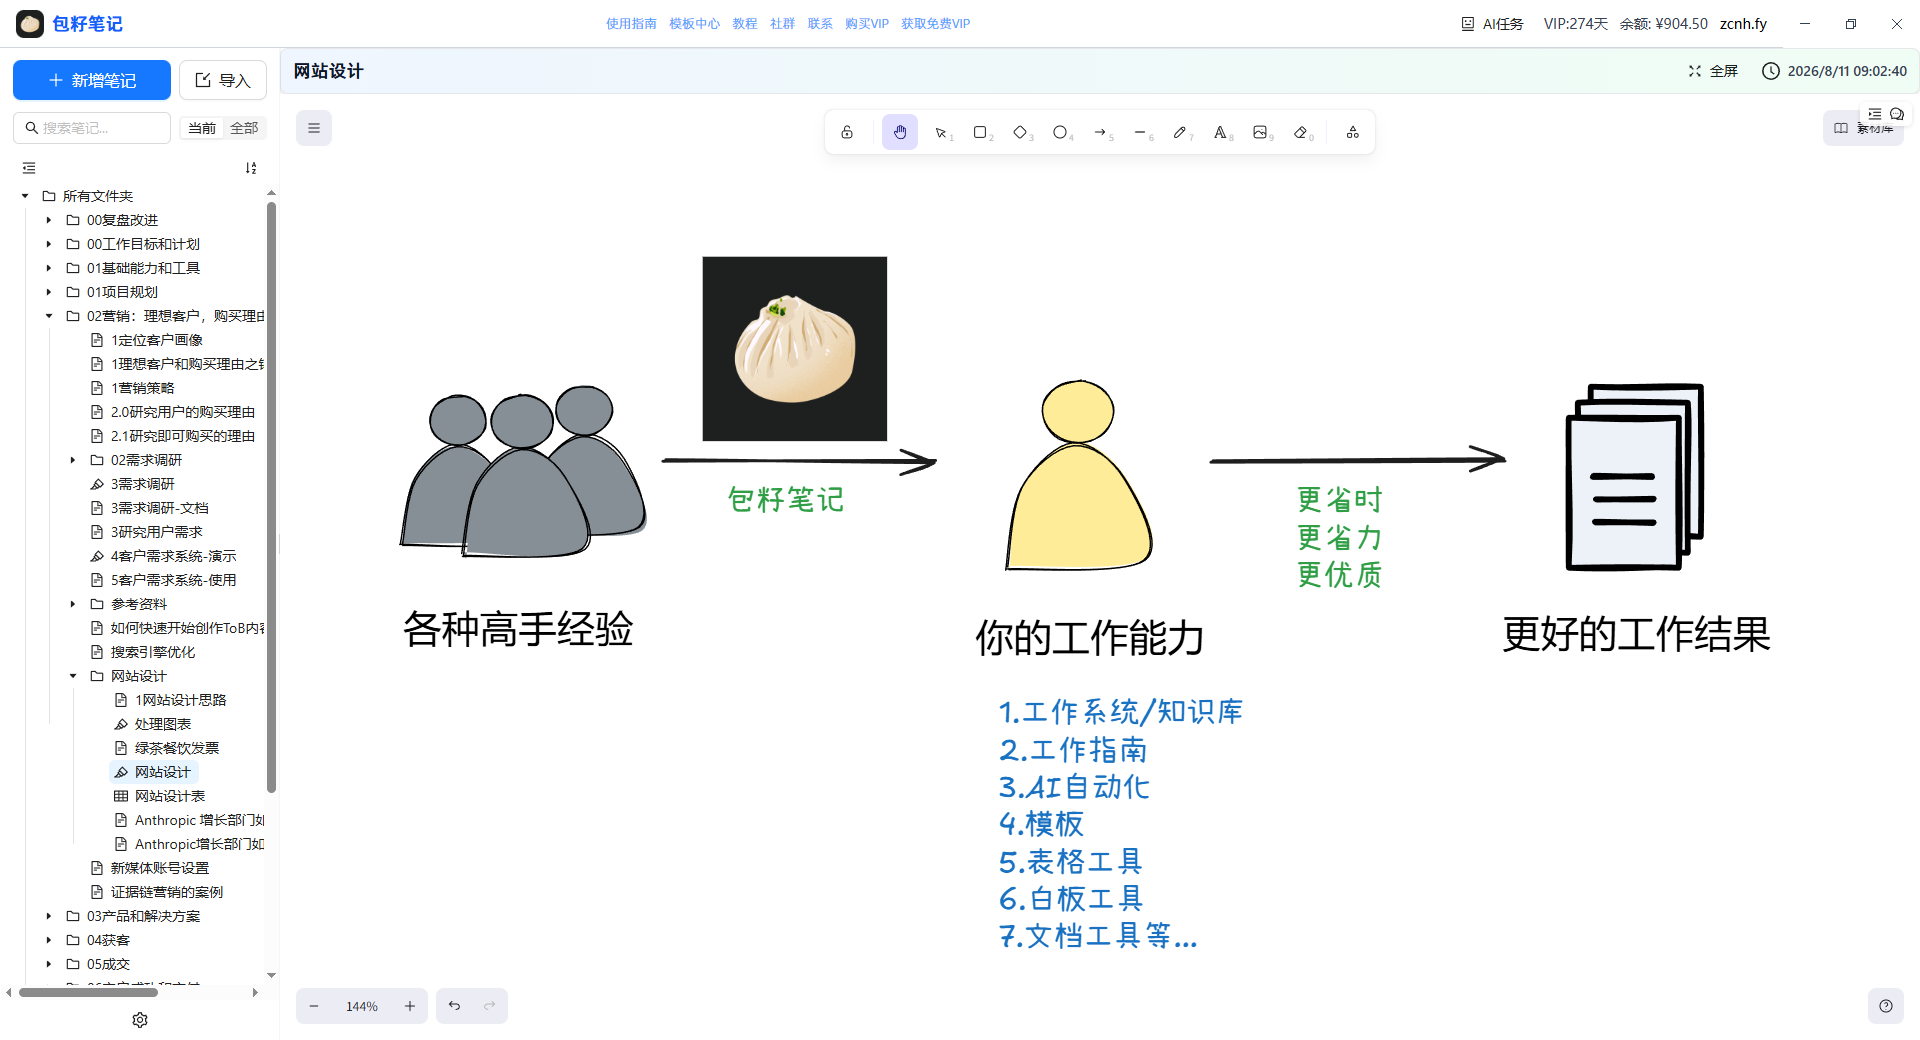This screenshot has height=1040, width=1920.
Task: Open the sidebar settings gear
Action: click(140, 1020)
